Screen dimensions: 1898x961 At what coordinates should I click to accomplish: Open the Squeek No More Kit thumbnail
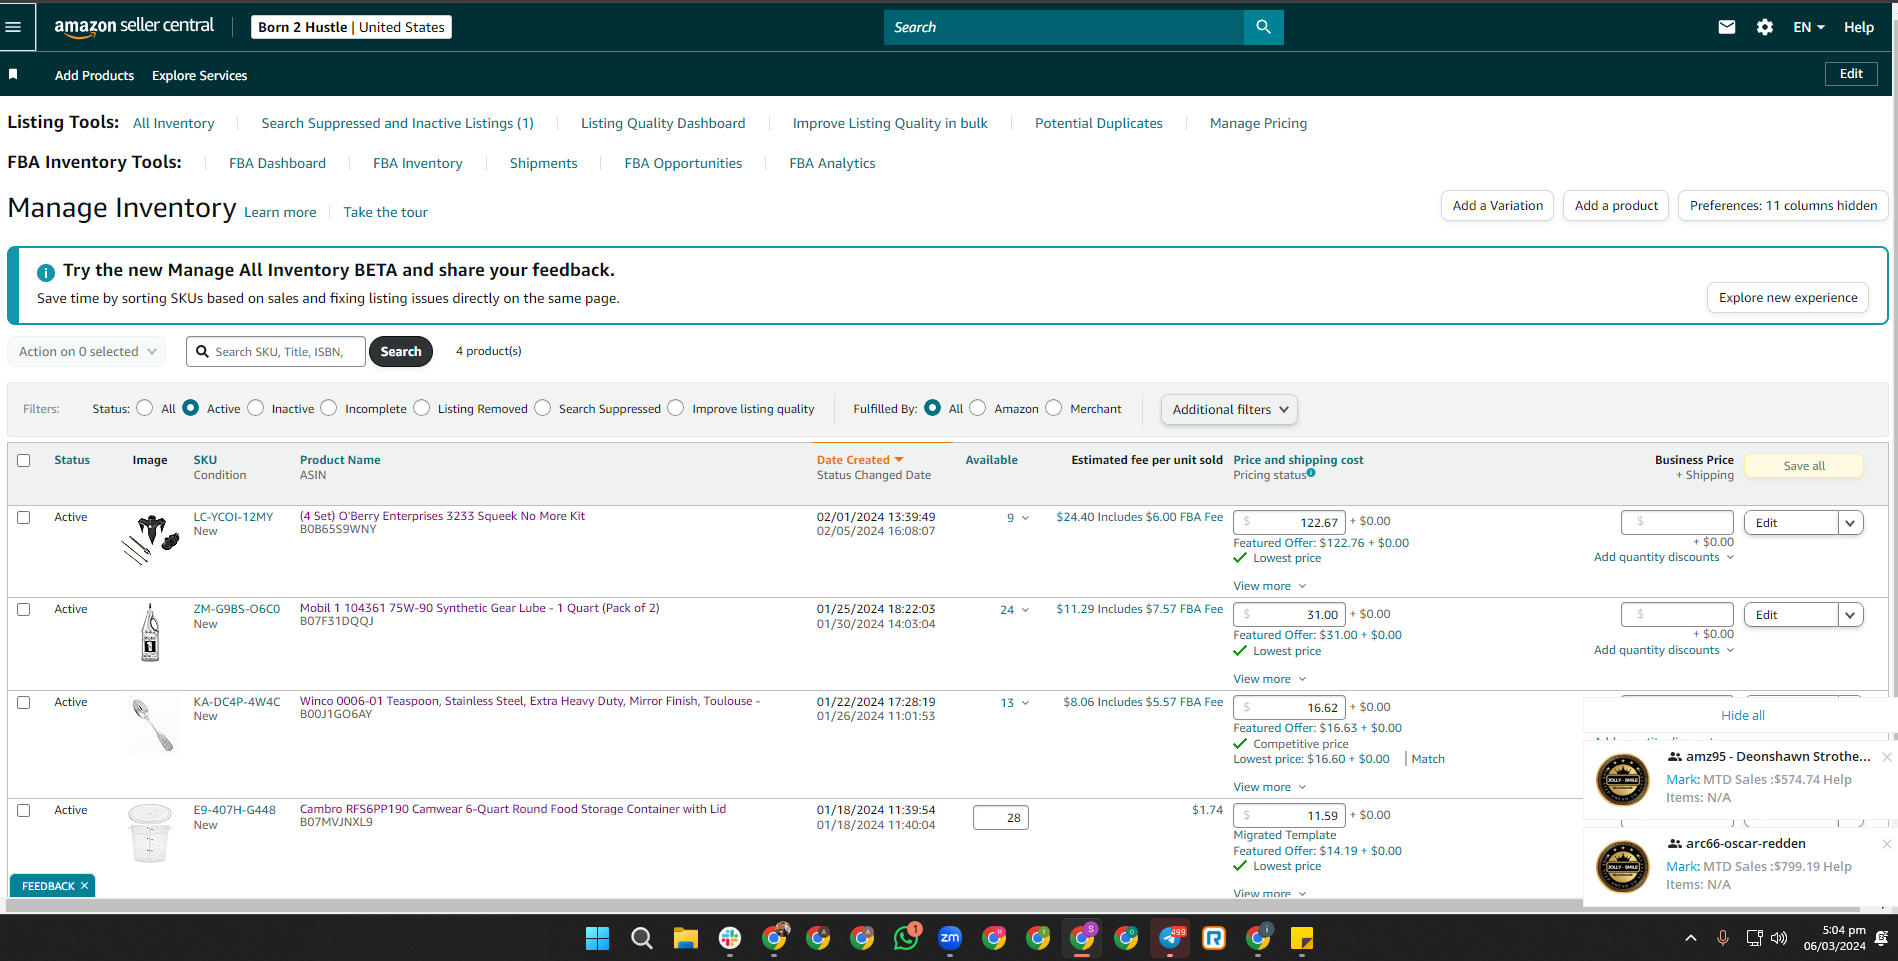click(150, 540)
